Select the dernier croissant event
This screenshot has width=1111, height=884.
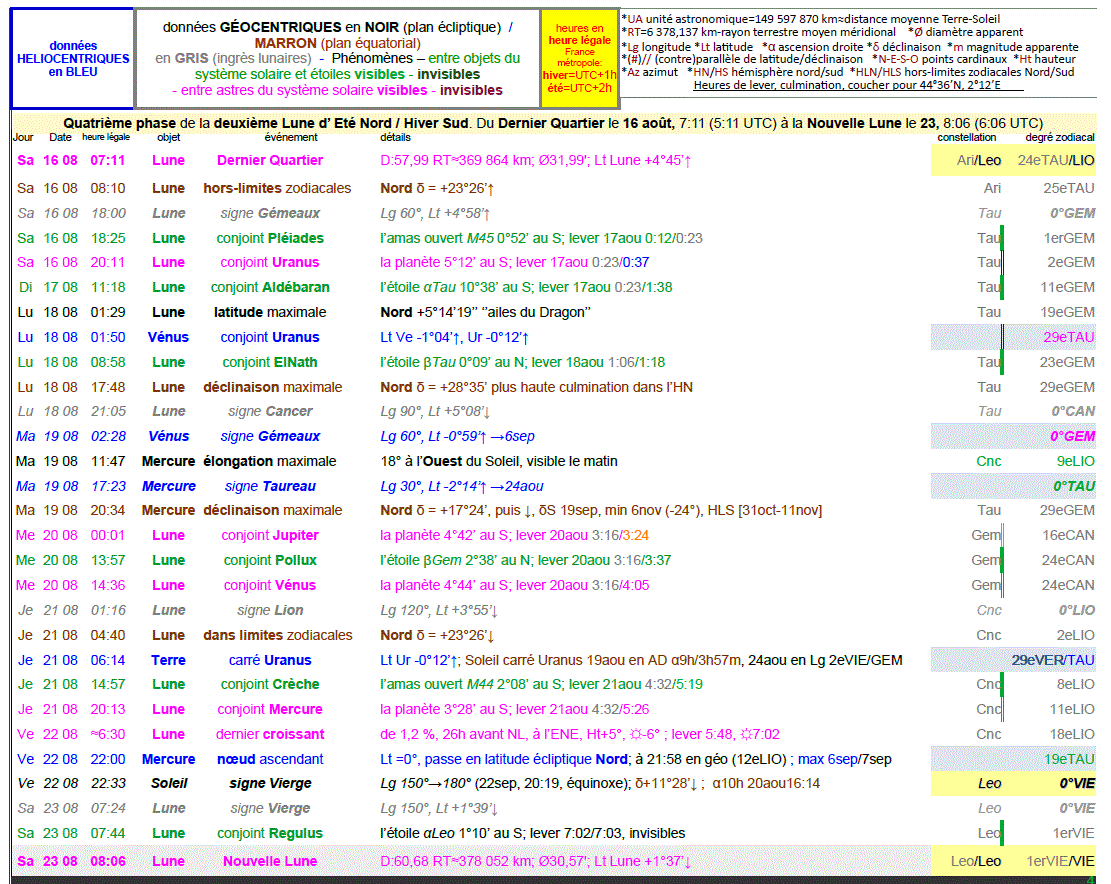click(270, 734)
